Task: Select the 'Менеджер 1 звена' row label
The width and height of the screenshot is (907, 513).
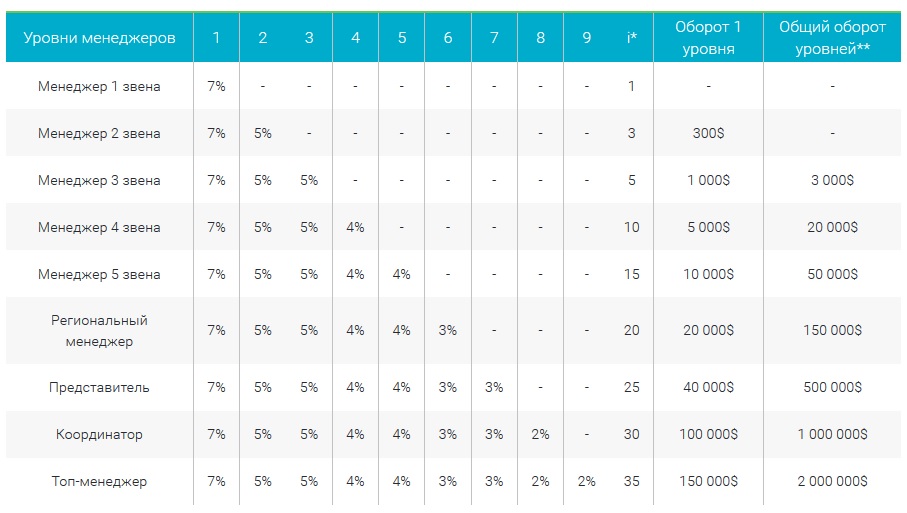Action: (99, 86)
